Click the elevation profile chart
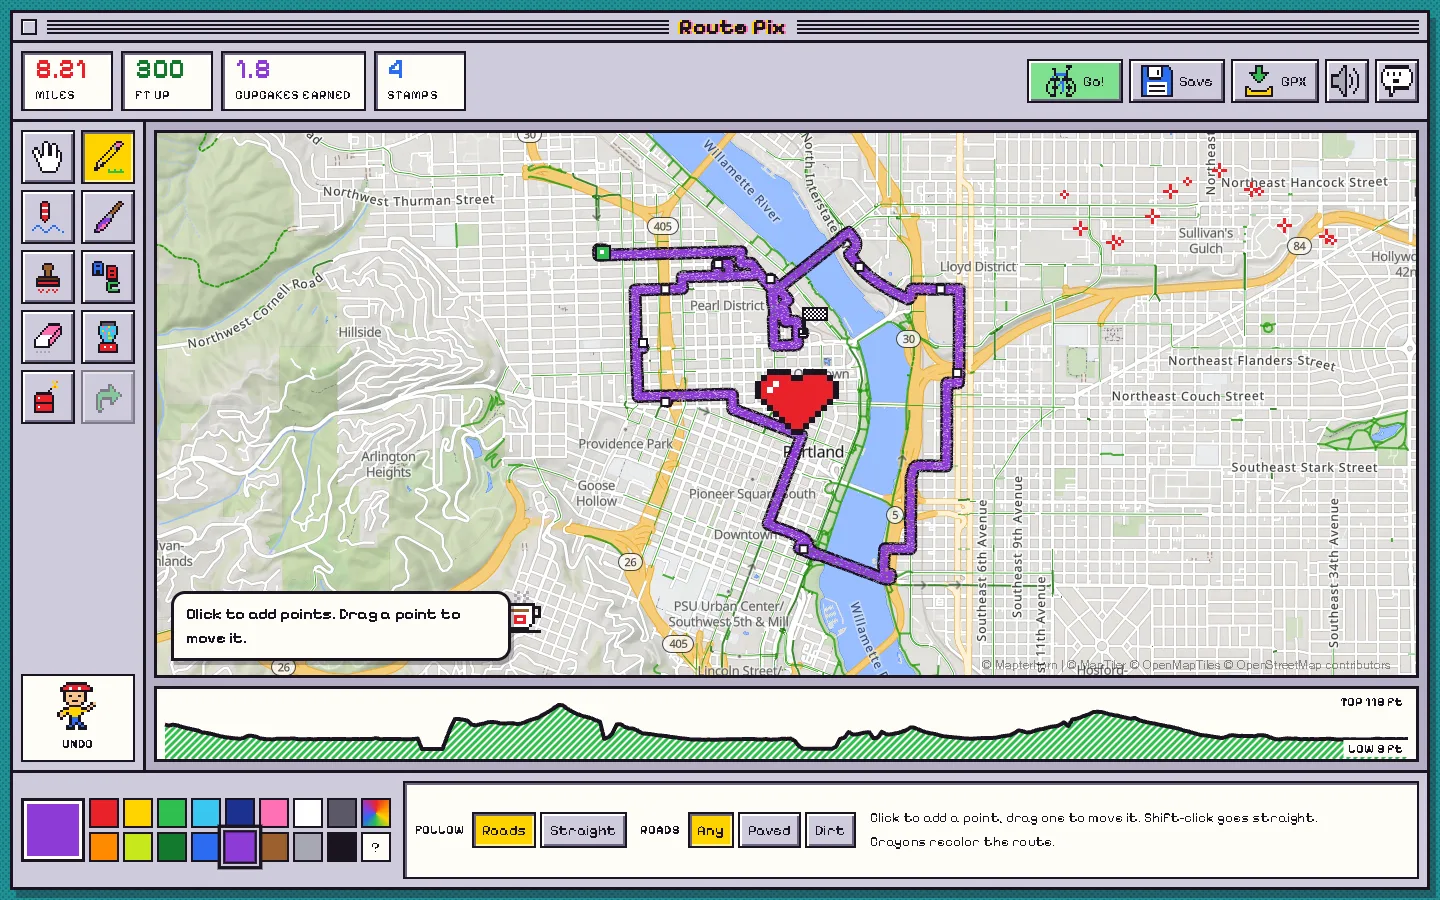 point(786,723)
